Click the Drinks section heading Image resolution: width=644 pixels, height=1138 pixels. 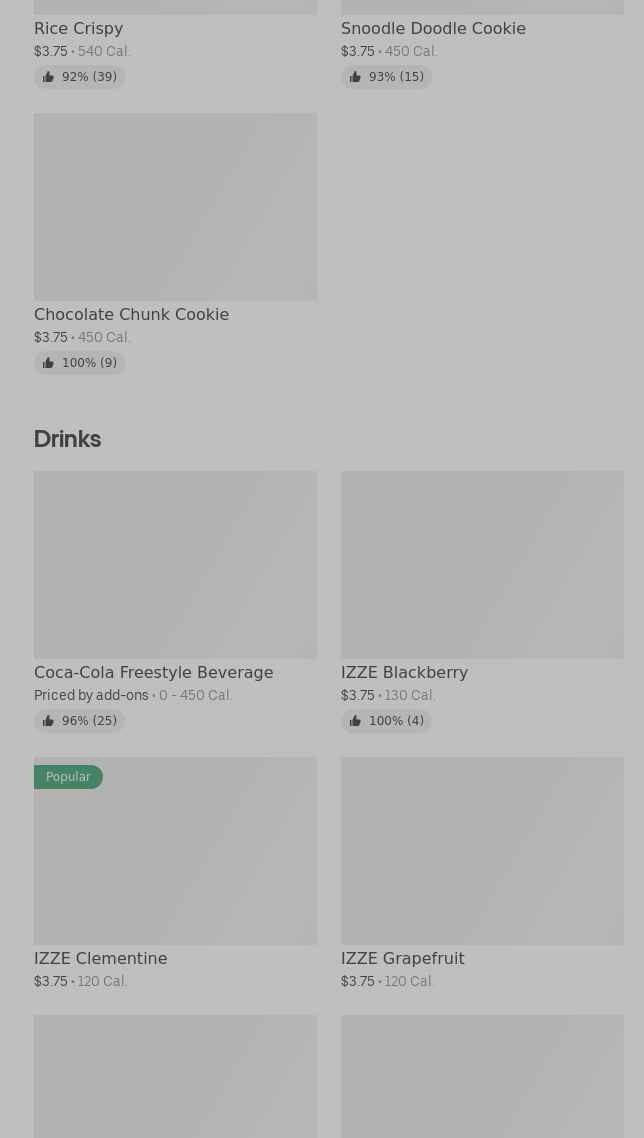click(67, 439)
